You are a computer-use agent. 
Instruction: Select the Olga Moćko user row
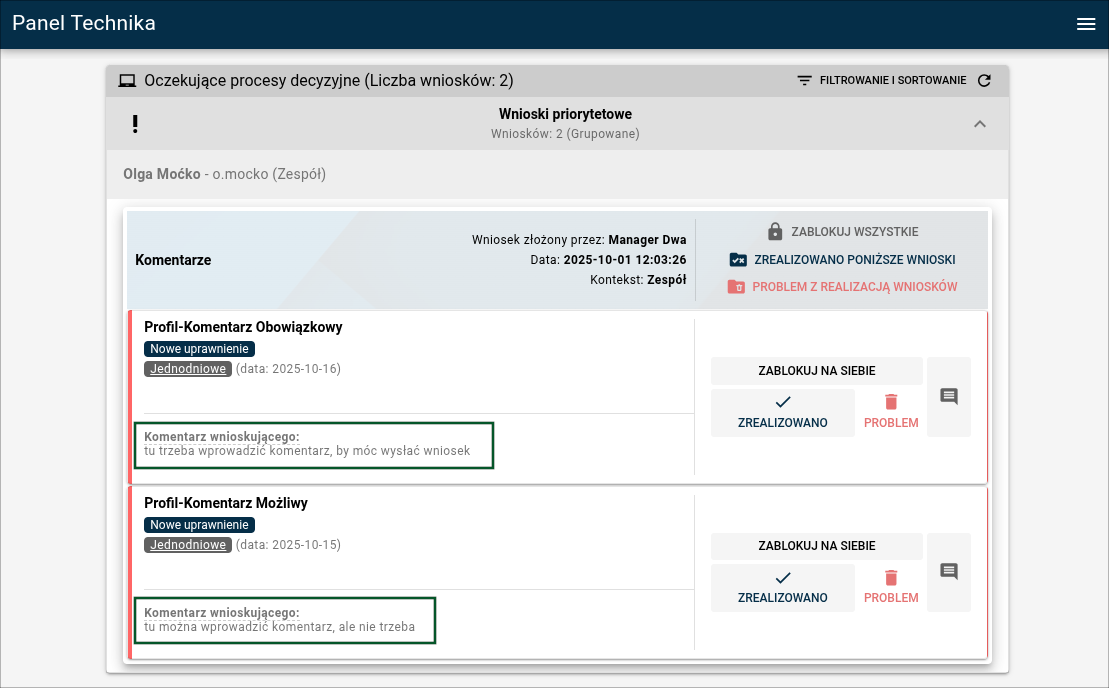click(224, 174)
